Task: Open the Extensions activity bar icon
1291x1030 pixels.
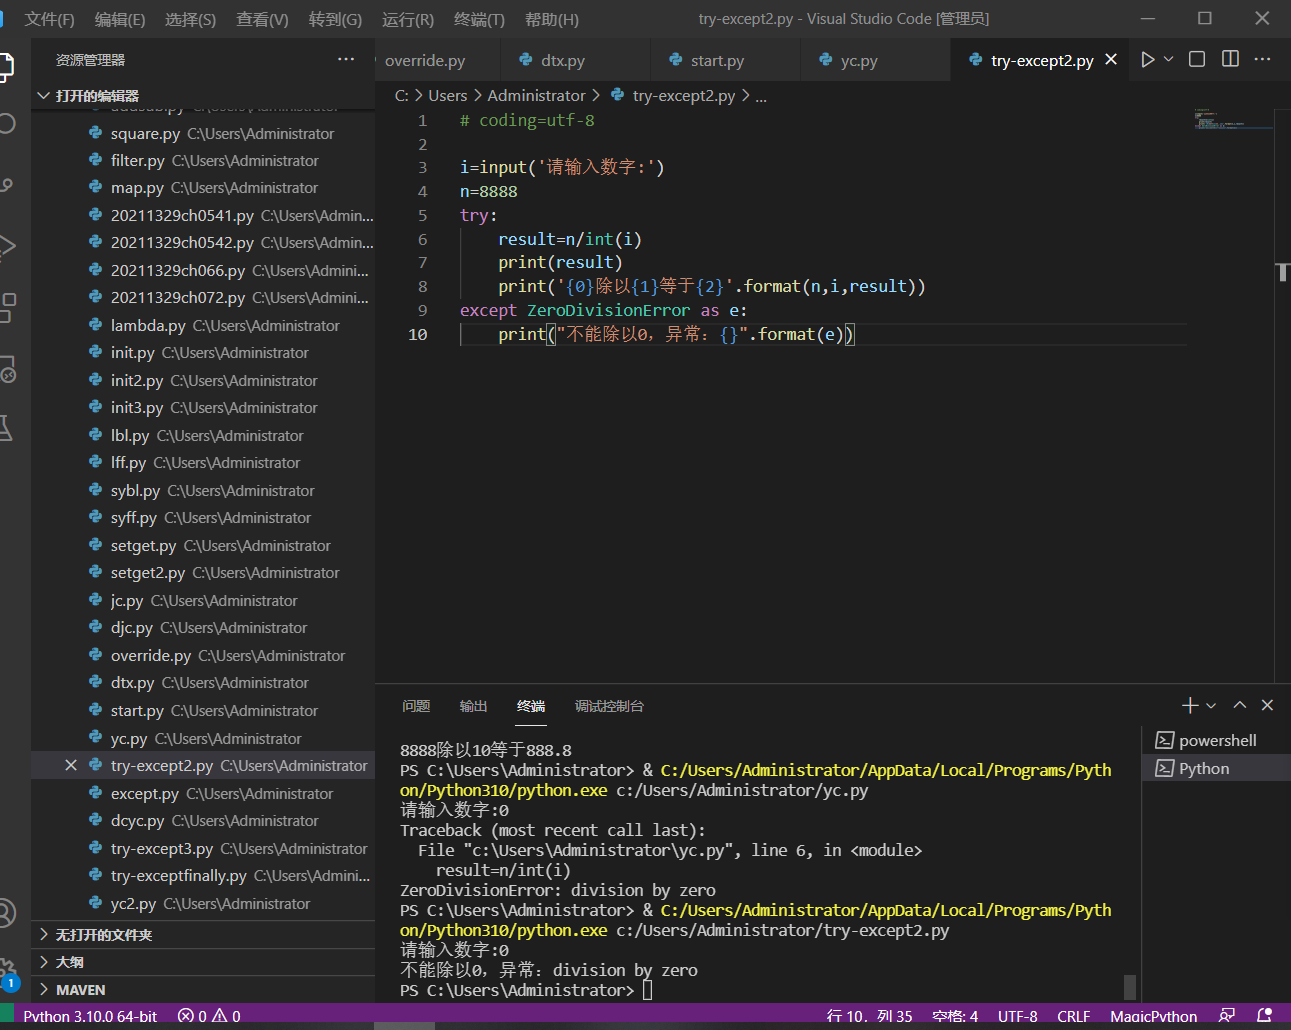Action: [x=8, y=307]
